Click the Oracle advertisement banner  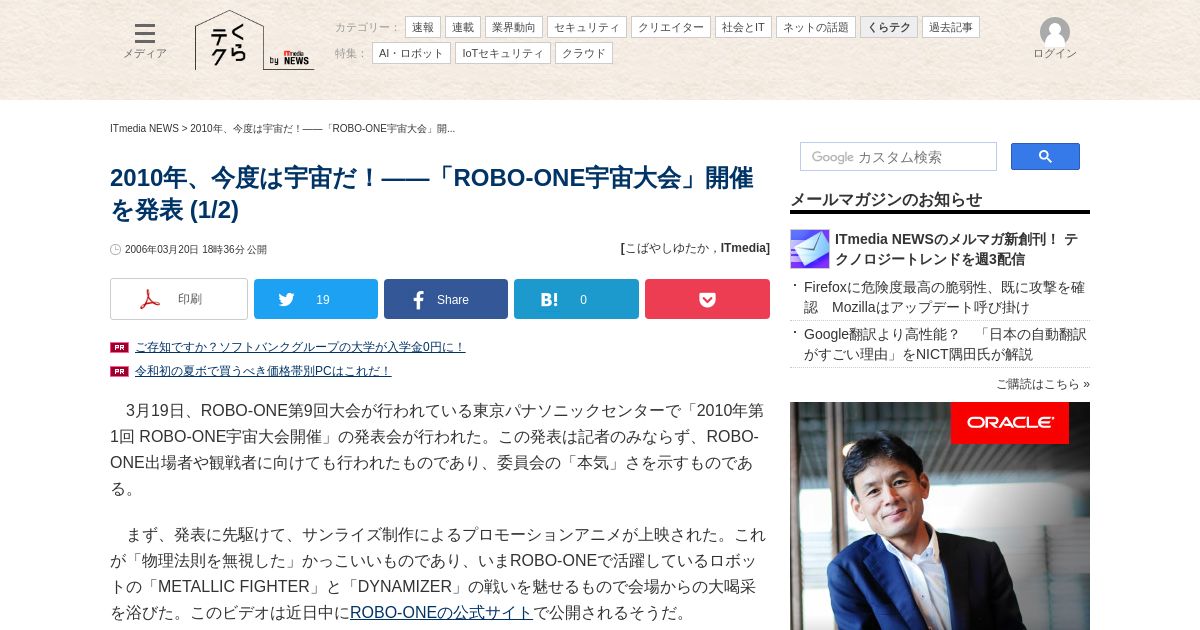tap(940, 516)
